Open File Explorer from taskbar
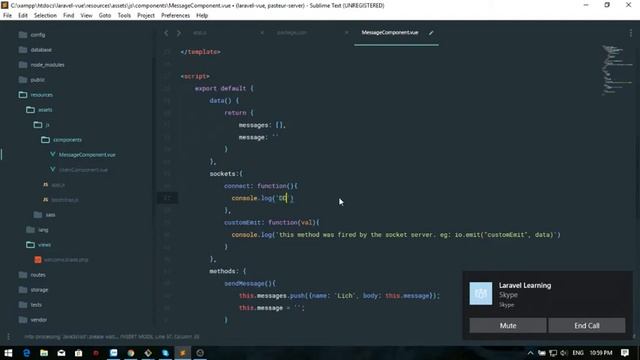Screen dimensions: 640x360 44,353
